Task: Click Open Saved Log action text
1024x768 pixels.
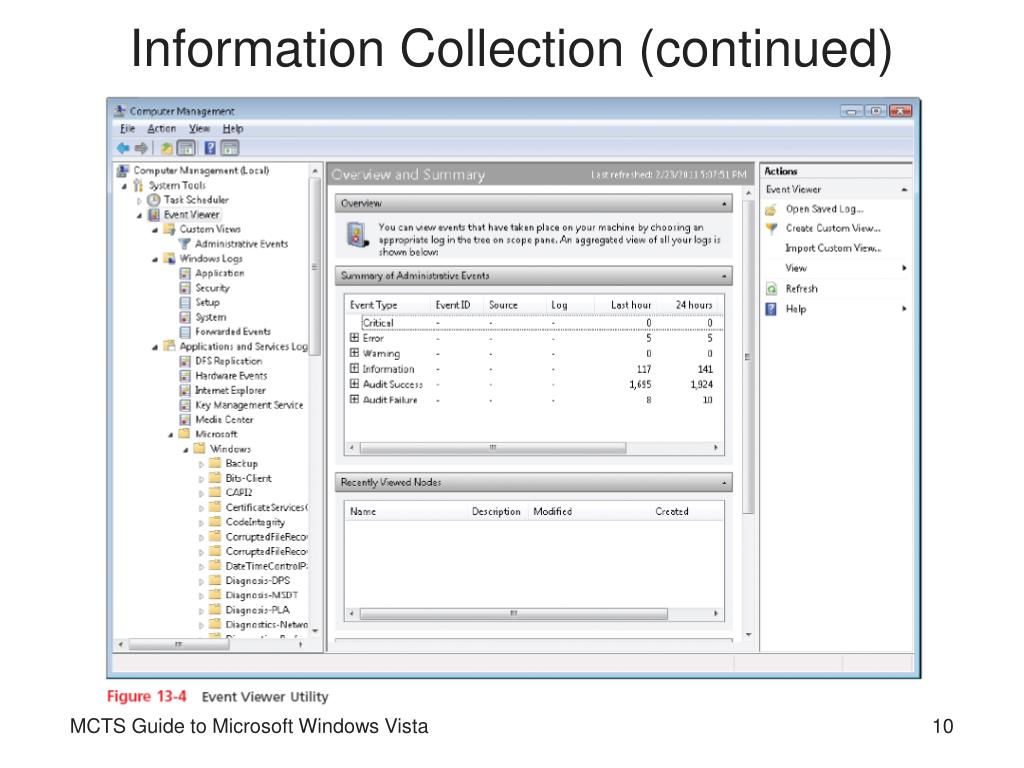Action: pyautogui.click(x=824, y=209)
